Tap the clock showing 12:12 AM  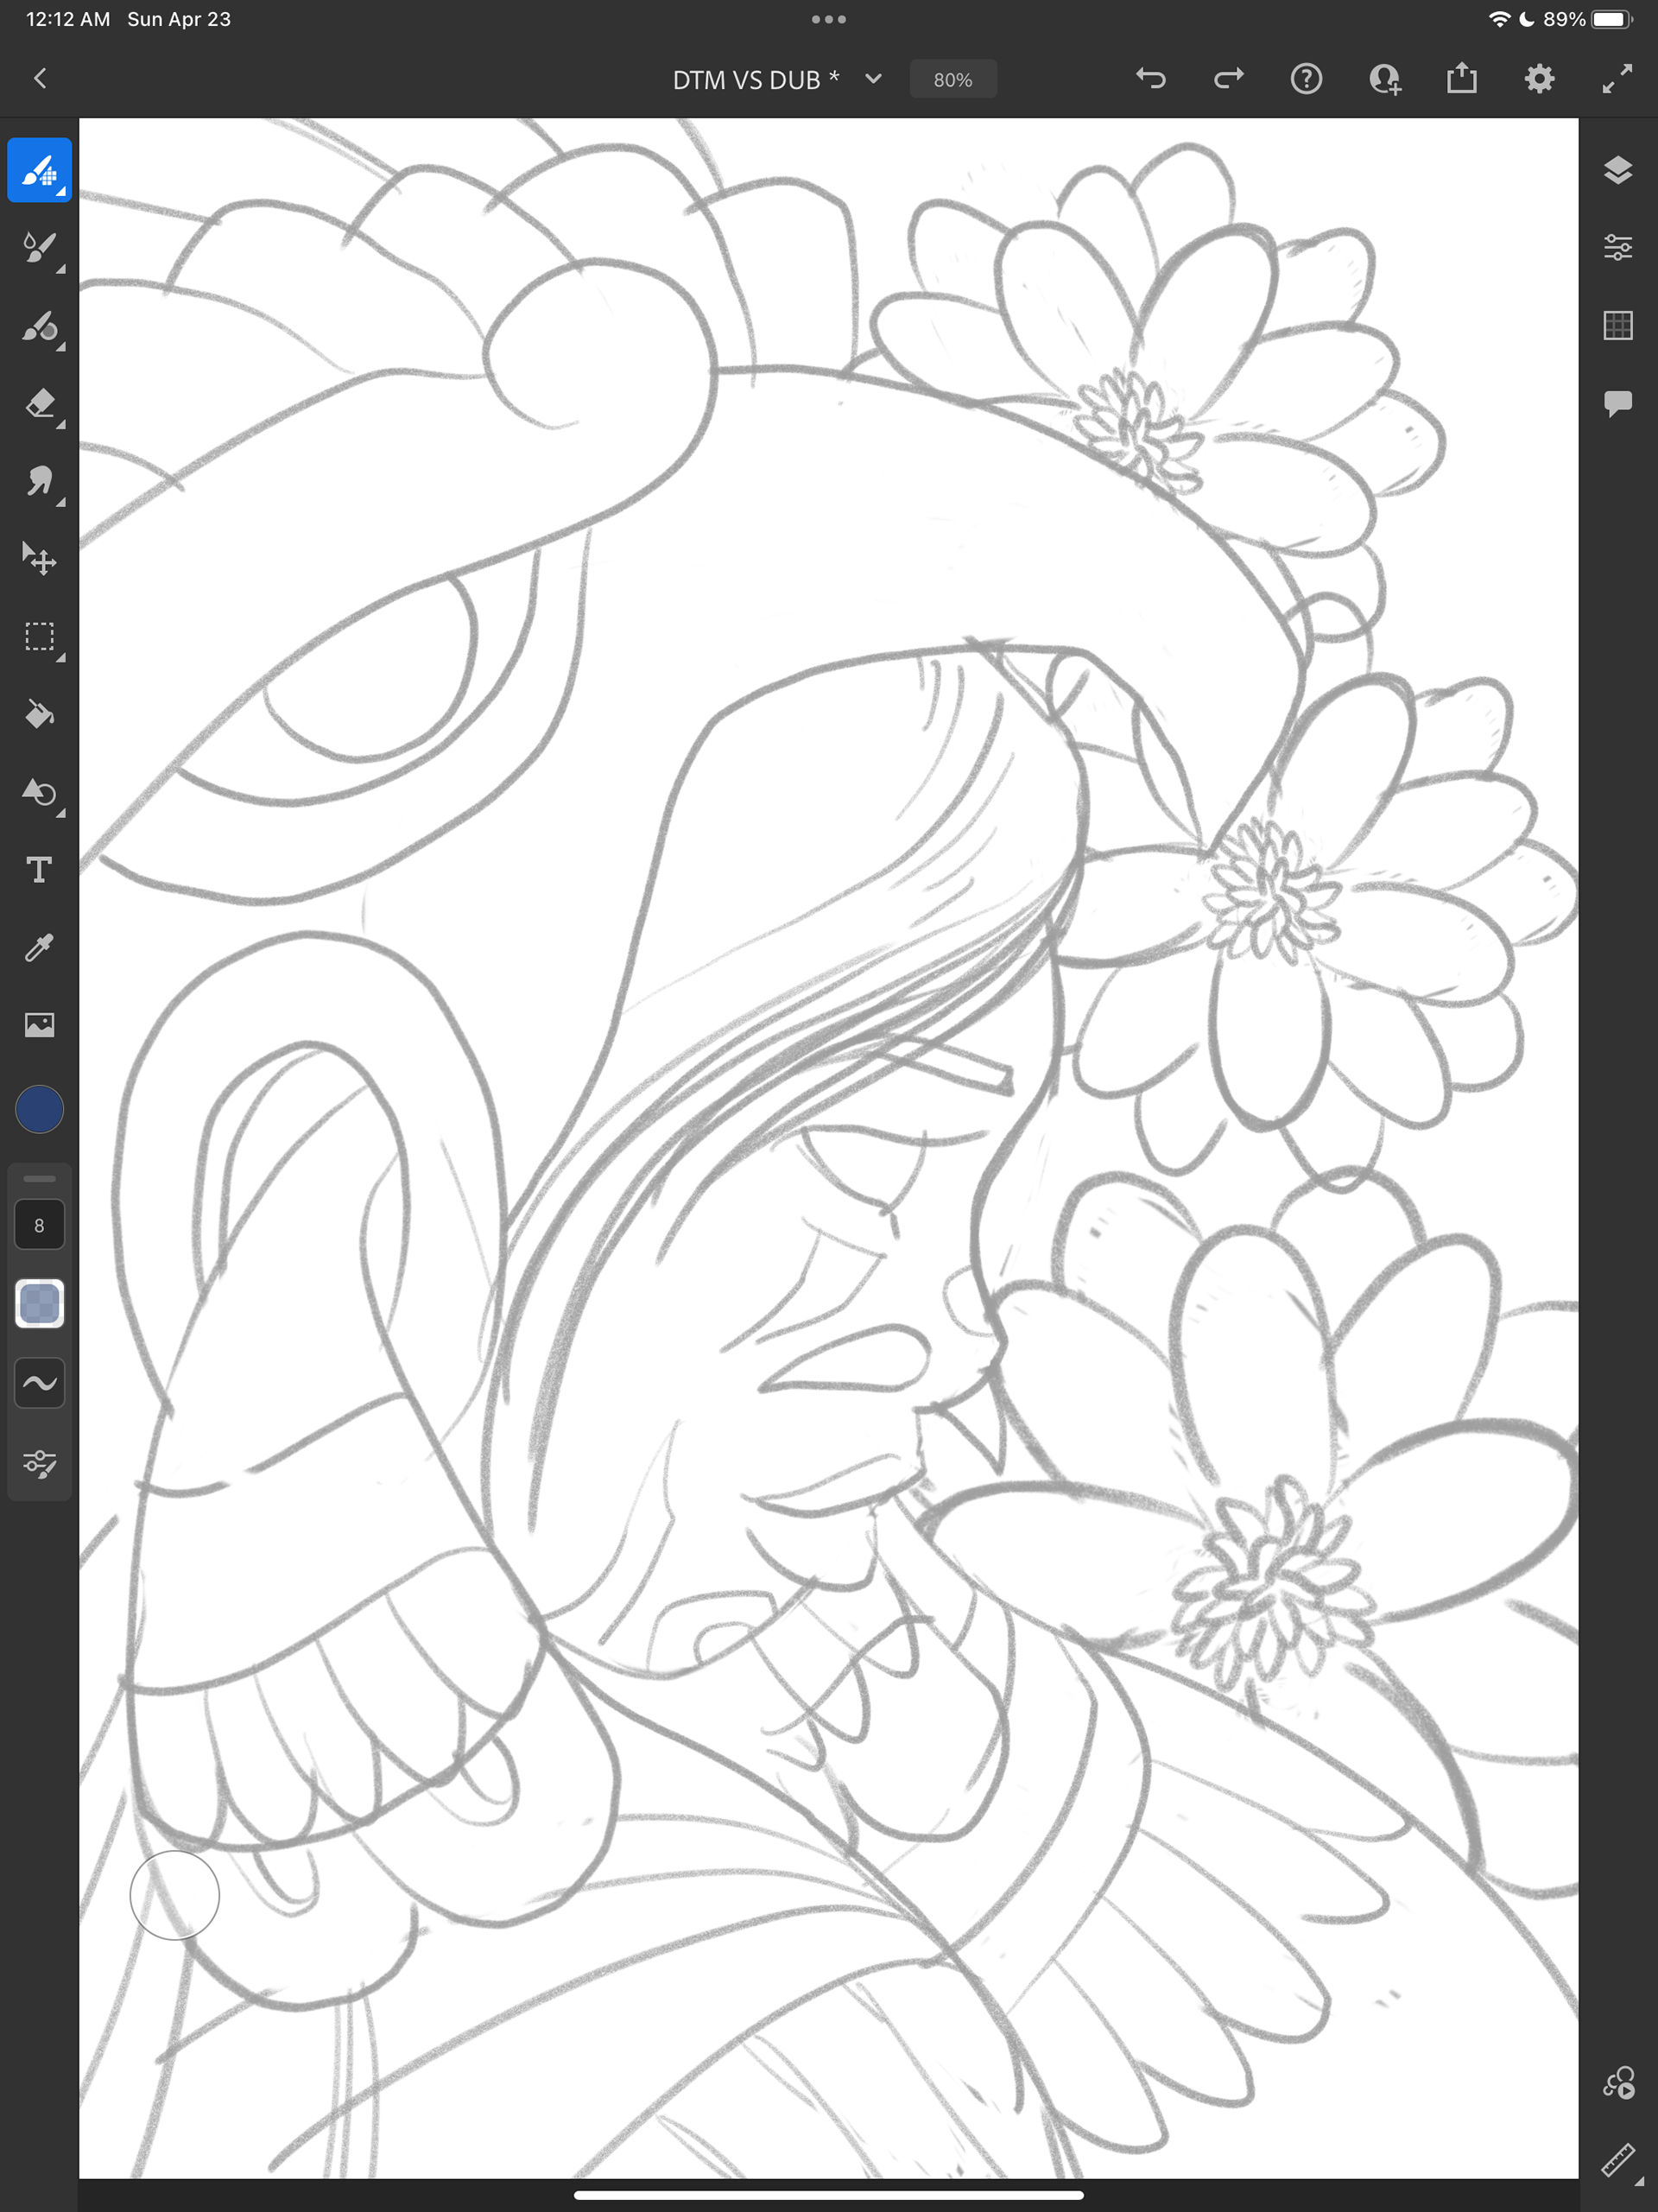[68, 19]
